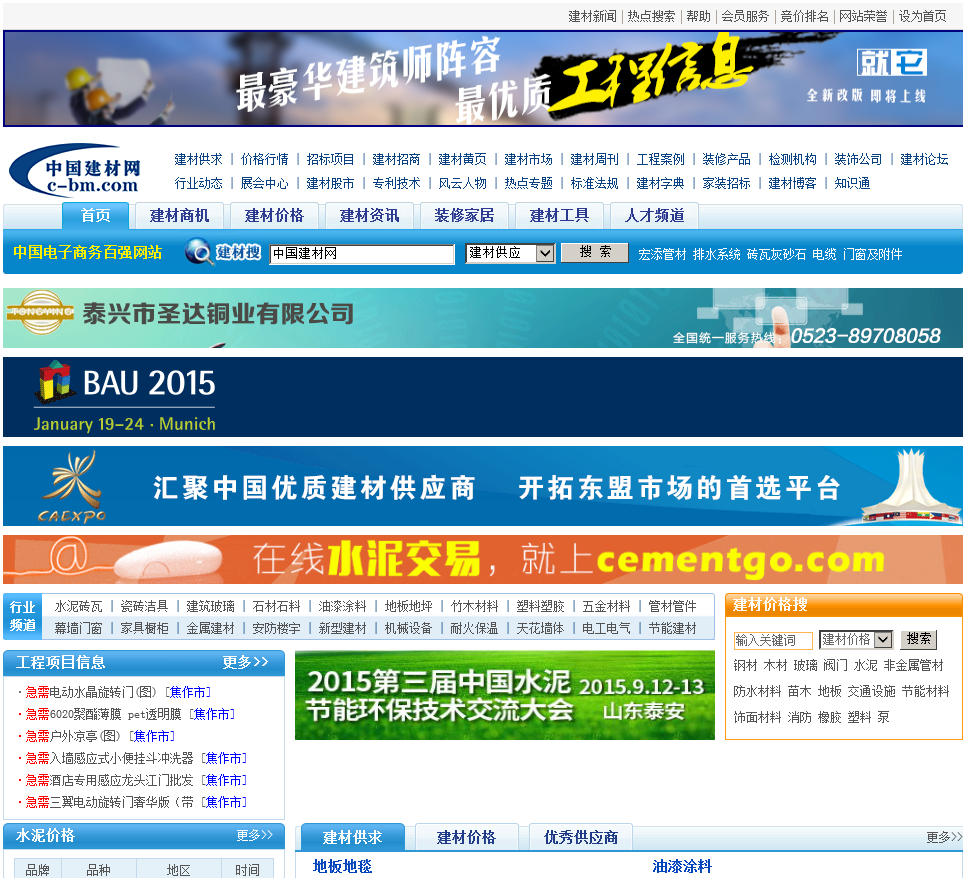Click the 宏添管材 hot keyword
Viewport: 966px width, 878px height.
[662, 254]
